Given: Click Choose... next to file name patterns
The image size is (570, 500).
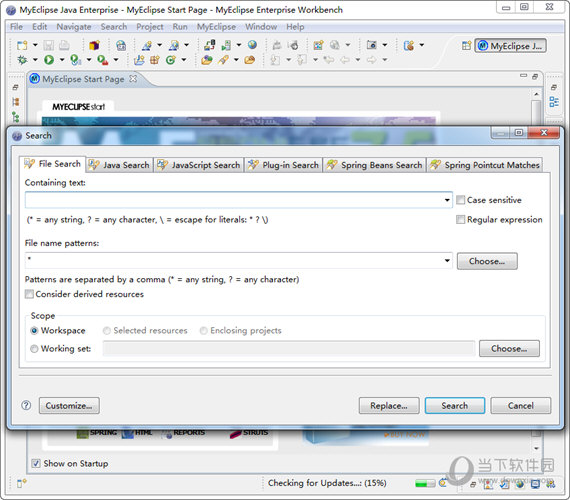Looking at the screenshot, I should (x=487, y=261).
